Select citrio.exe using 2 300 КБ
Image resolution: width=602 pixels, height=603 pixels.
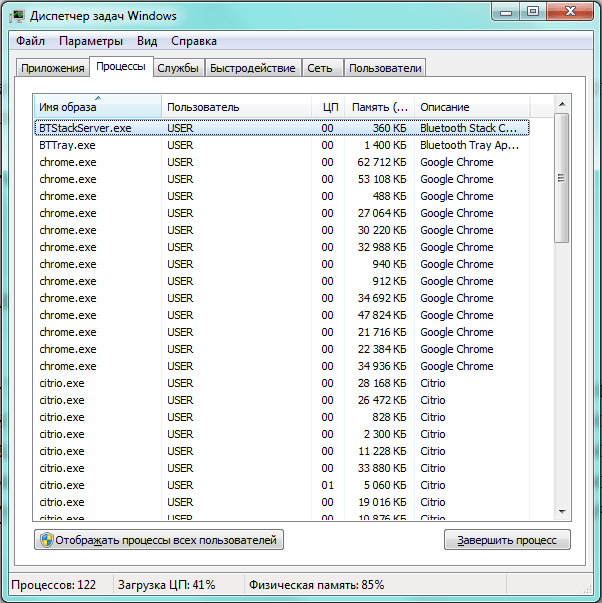click(282, 434)
